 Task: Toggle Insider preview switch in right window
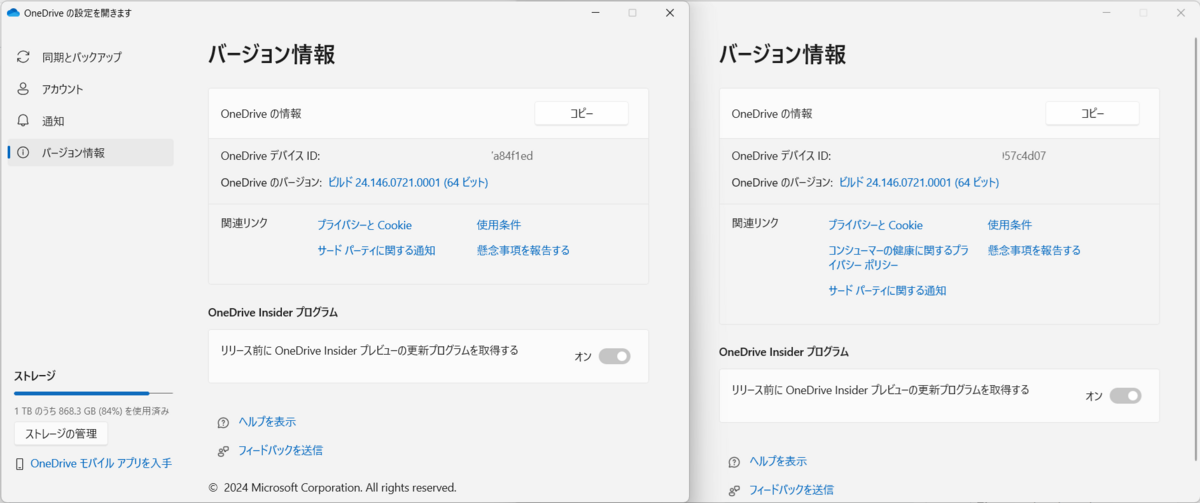1126,396
